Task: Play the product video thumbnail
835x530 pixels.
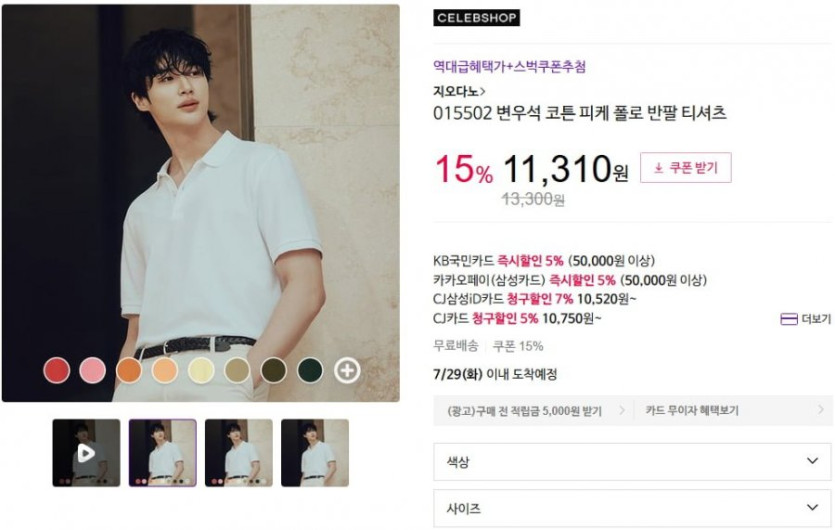Action: [86, 453]
